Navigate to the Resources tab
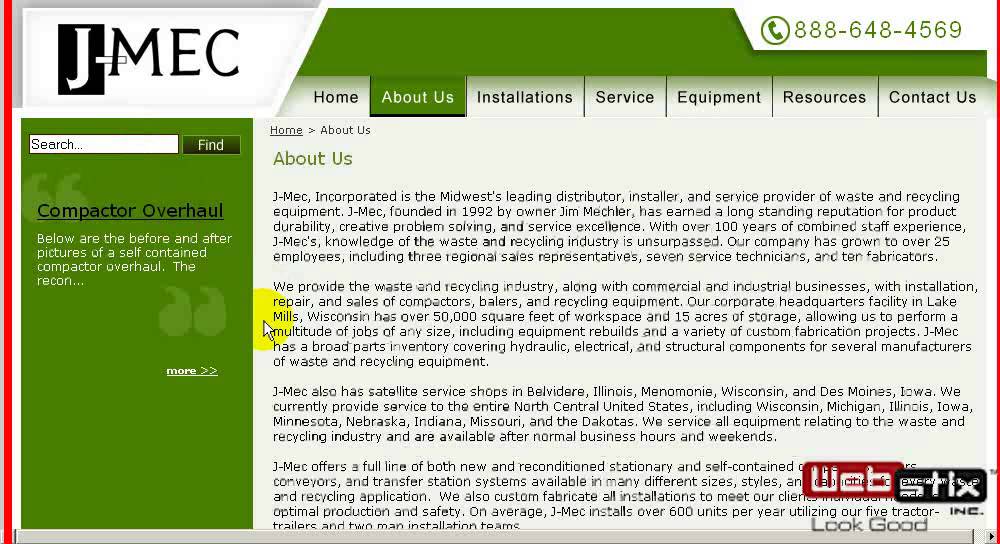The width and height of the screenshot is (1000, 544). tap(825, 97)
